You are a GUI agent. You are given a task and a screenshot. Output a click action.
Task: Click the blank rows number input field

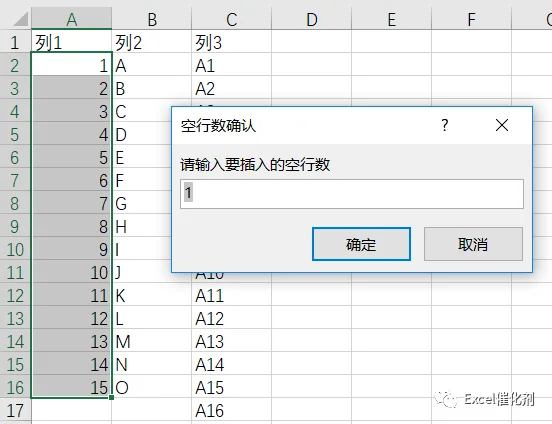(x=352, y=194)
